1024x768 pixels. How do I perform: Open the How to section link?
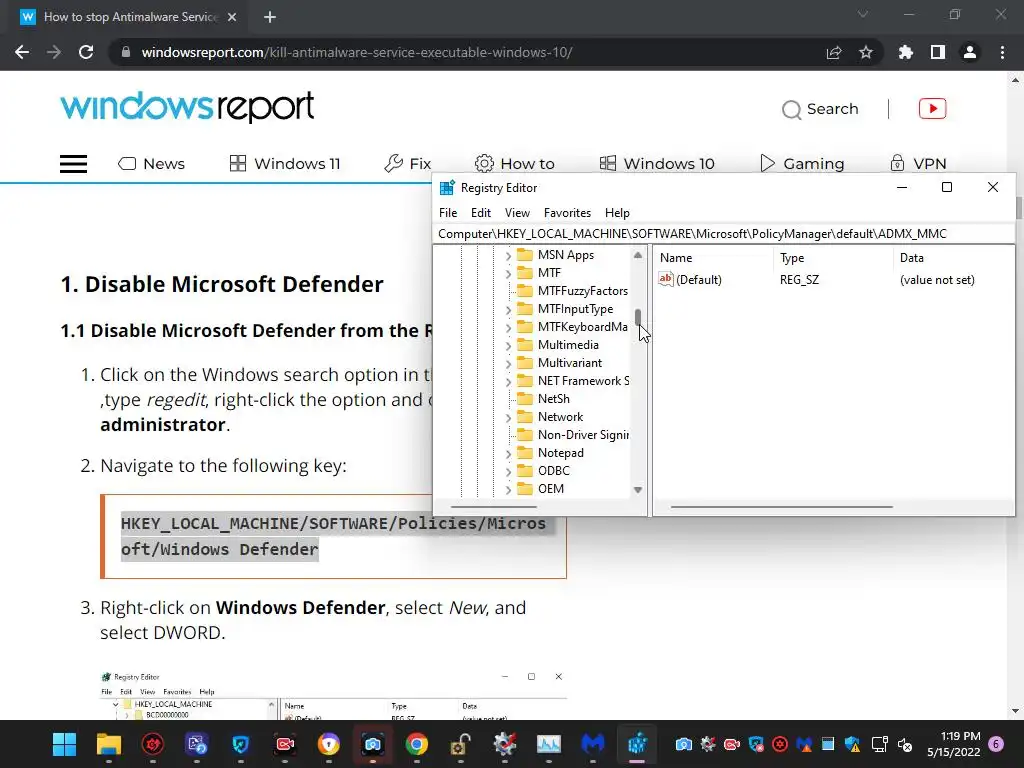(x=515, y=163)
